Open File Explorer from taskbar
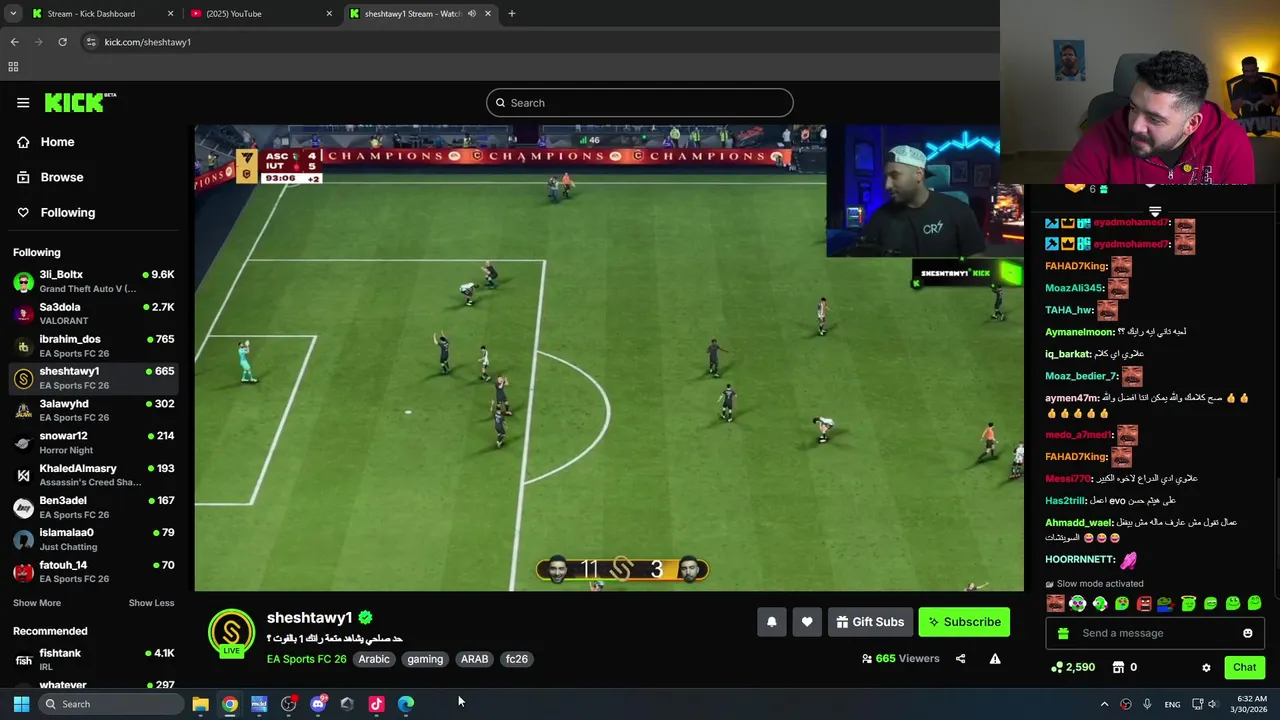Screen dimensions: 1280x720 point(200,704)
